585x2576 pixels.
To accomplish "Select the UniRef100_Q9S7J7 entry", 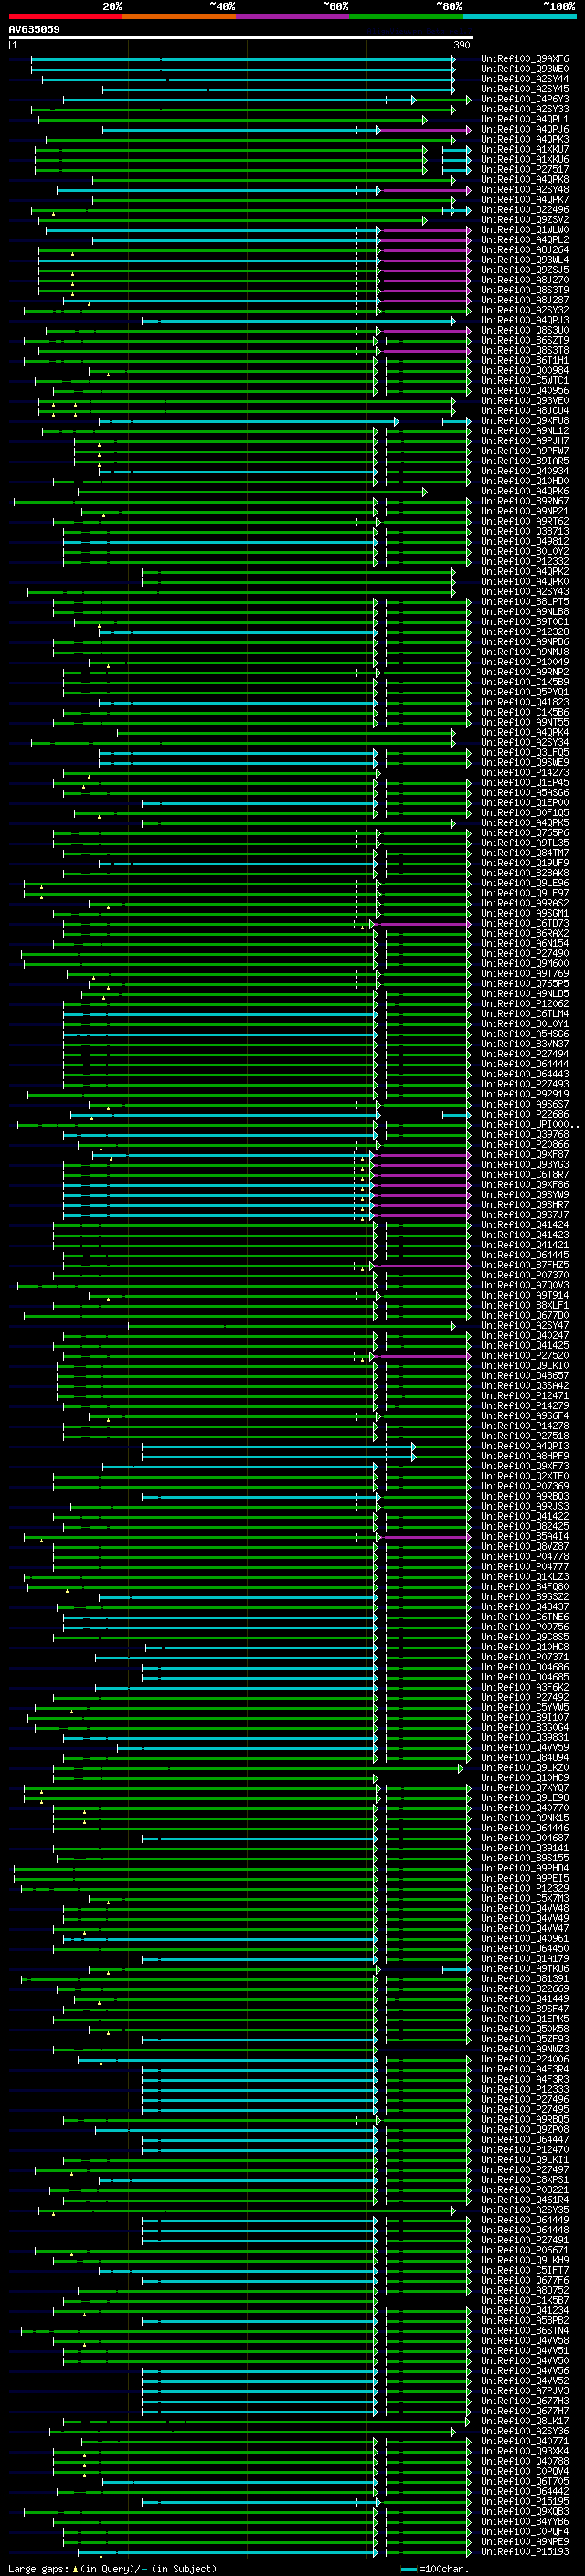I will tap(525, 1215).
